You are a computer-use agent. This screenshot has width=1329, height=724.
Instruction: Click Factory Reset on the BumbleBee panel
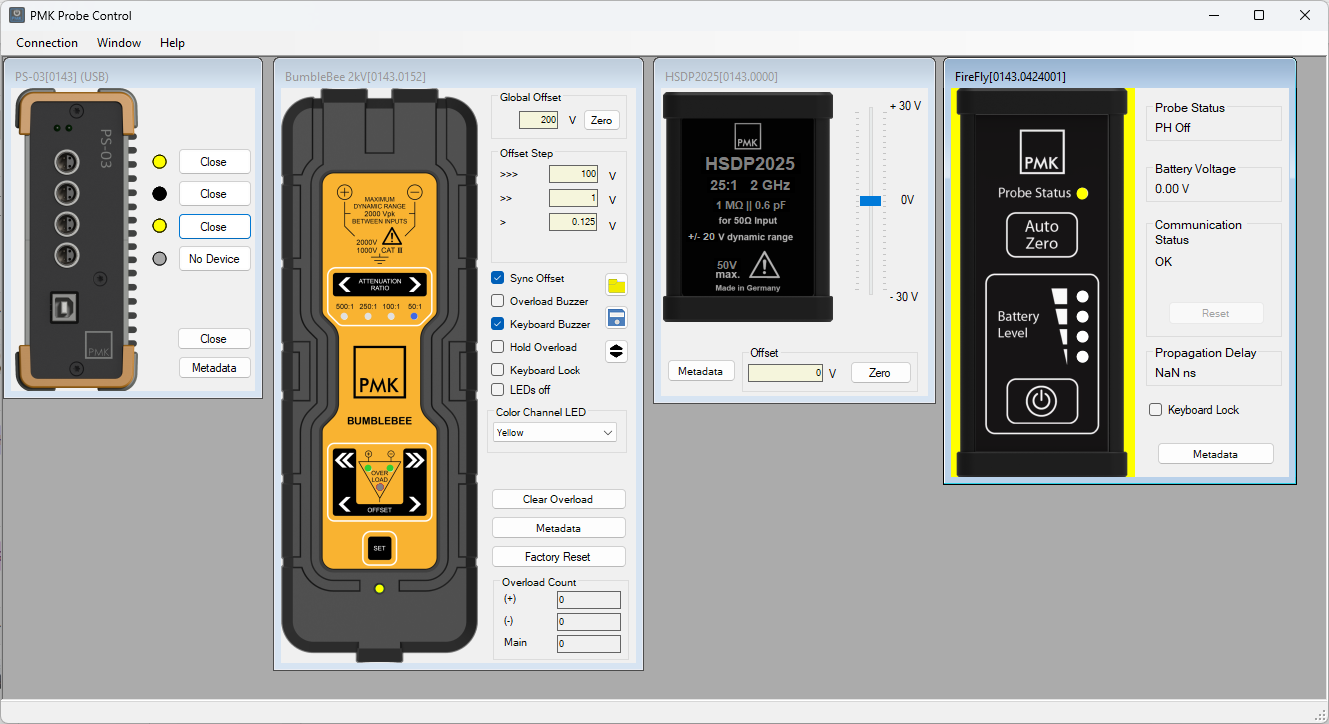click(x=558, y=556)
